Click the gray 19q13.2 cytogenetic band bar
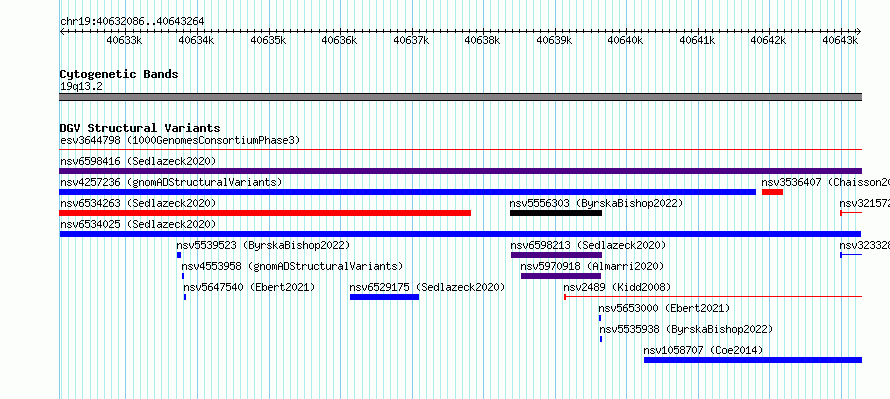Viewport: 890px width, 399px height. click(x=460, y=97)
